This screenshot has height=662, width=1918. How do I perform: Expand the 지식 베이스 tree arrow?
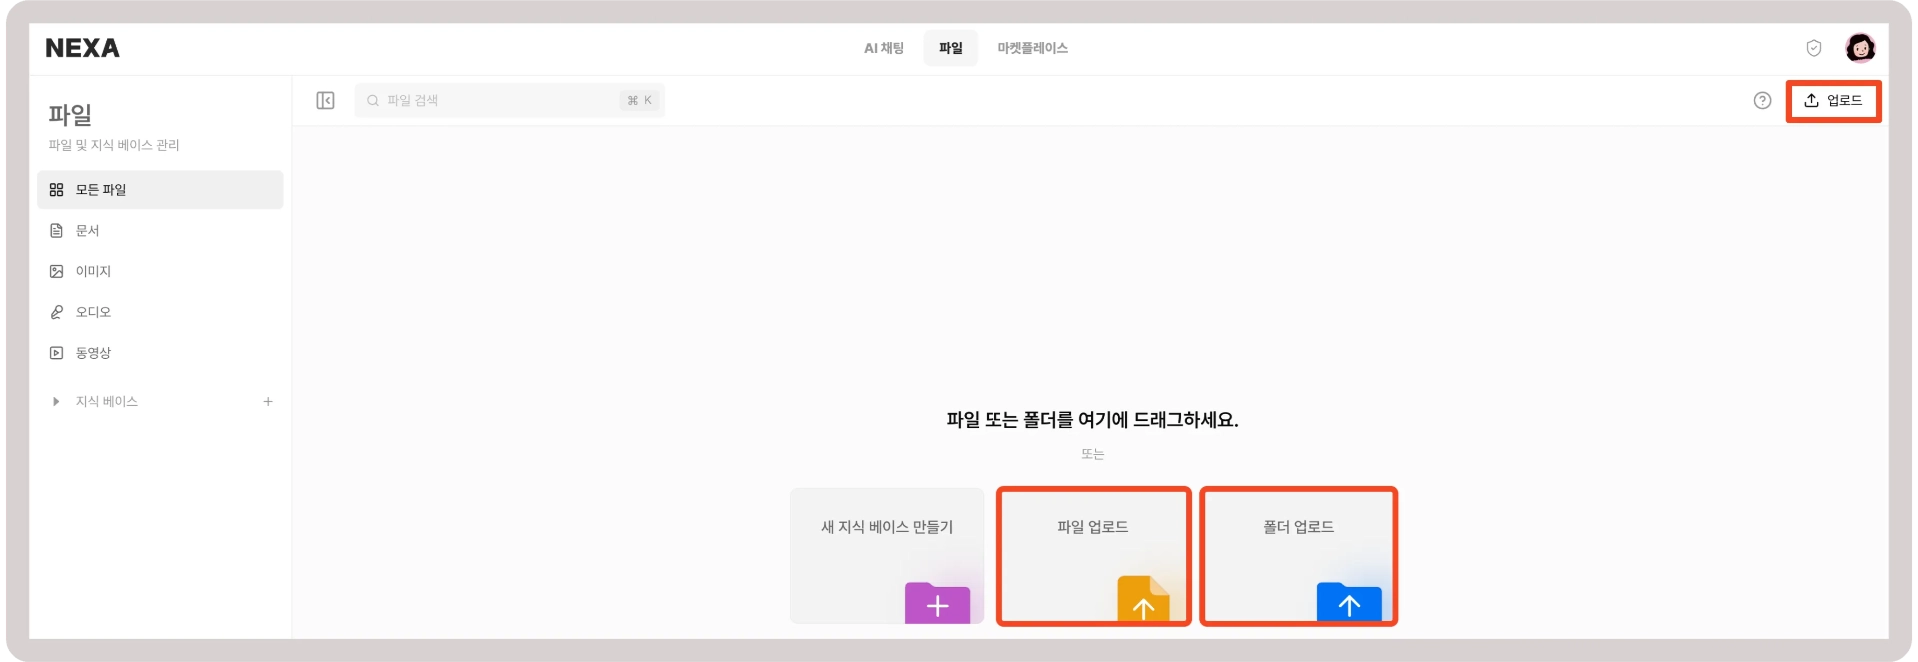(x=56, y=401)
